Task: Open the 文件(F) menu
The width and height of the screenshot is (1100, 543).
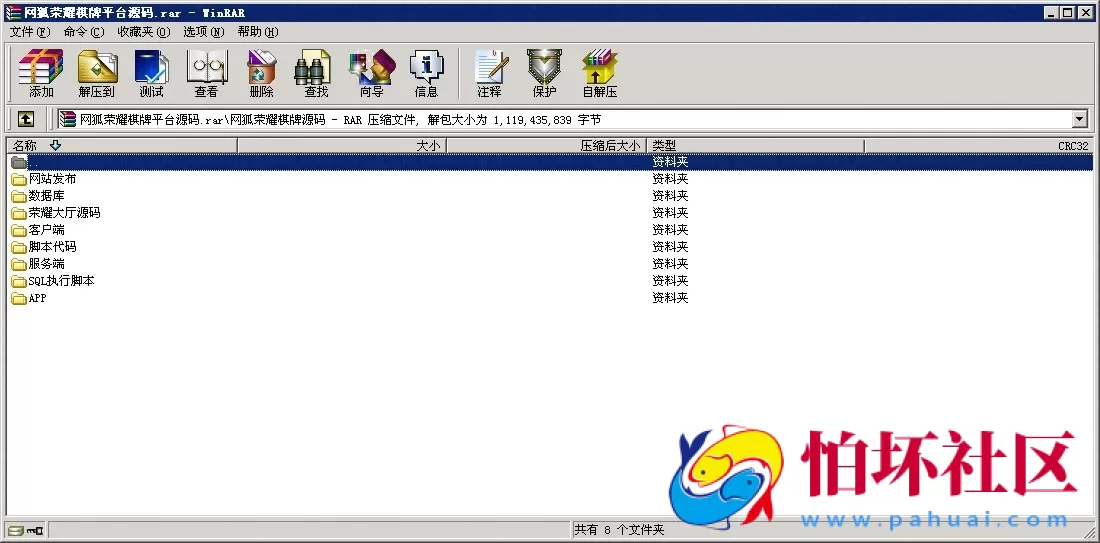Action: [x=30, y=32]
